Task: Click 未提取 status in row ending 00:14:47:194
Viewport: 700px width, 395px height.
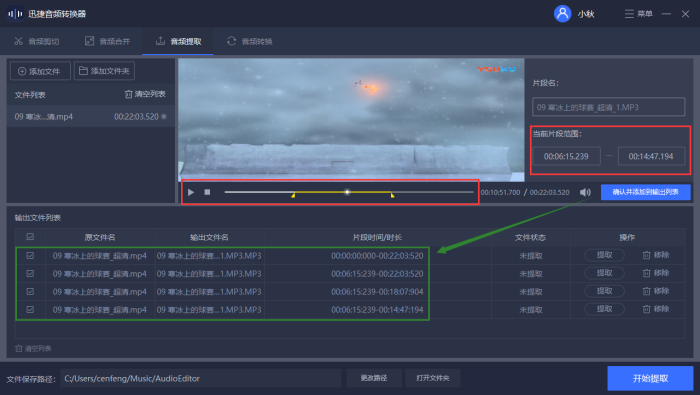Action: click(x=531, y=310)
